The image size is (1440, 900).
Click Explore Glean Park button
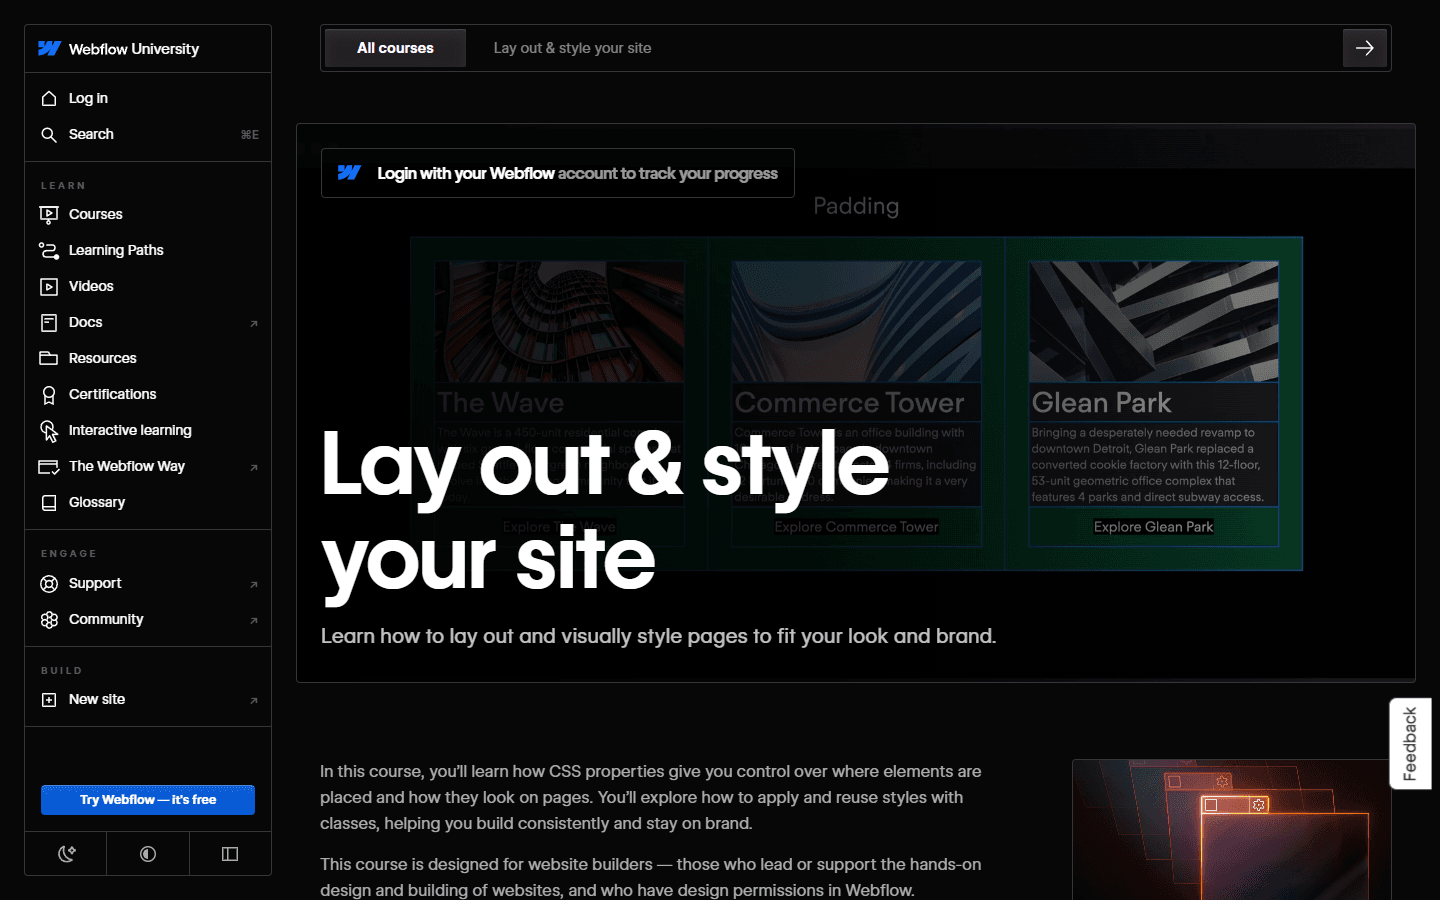pyautogui.click(x=1154, y=527)
